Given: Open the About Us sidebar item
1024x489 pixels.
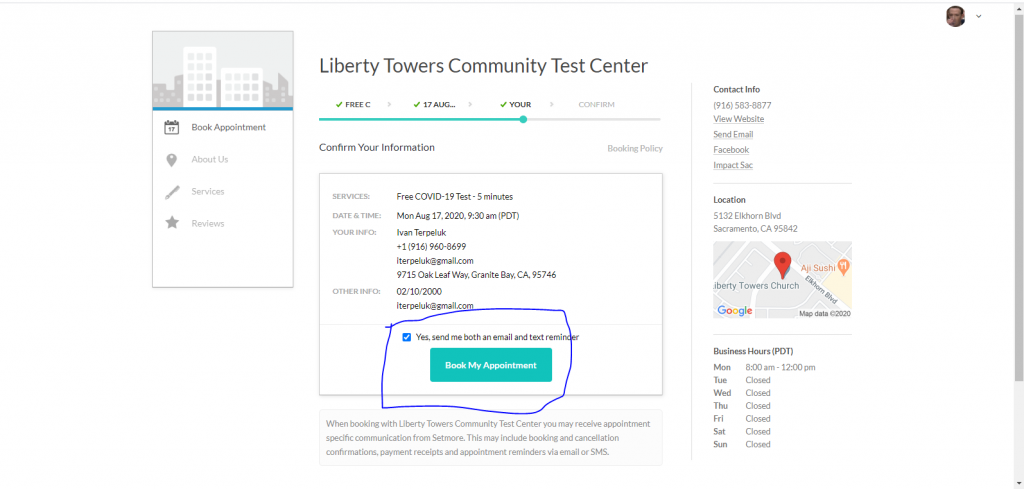Looking at the screenshot, I should (x=209, y=160).
